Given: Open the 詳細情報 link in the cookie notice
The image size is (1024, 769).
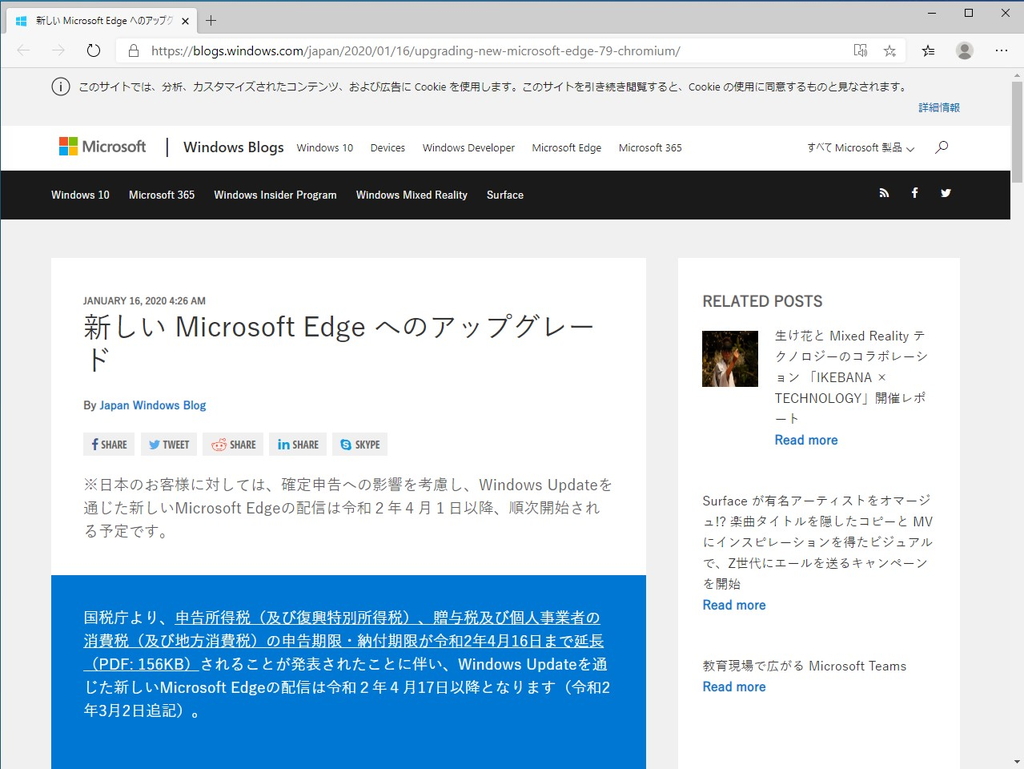Looking at the screenshot, I should (938, 107).
